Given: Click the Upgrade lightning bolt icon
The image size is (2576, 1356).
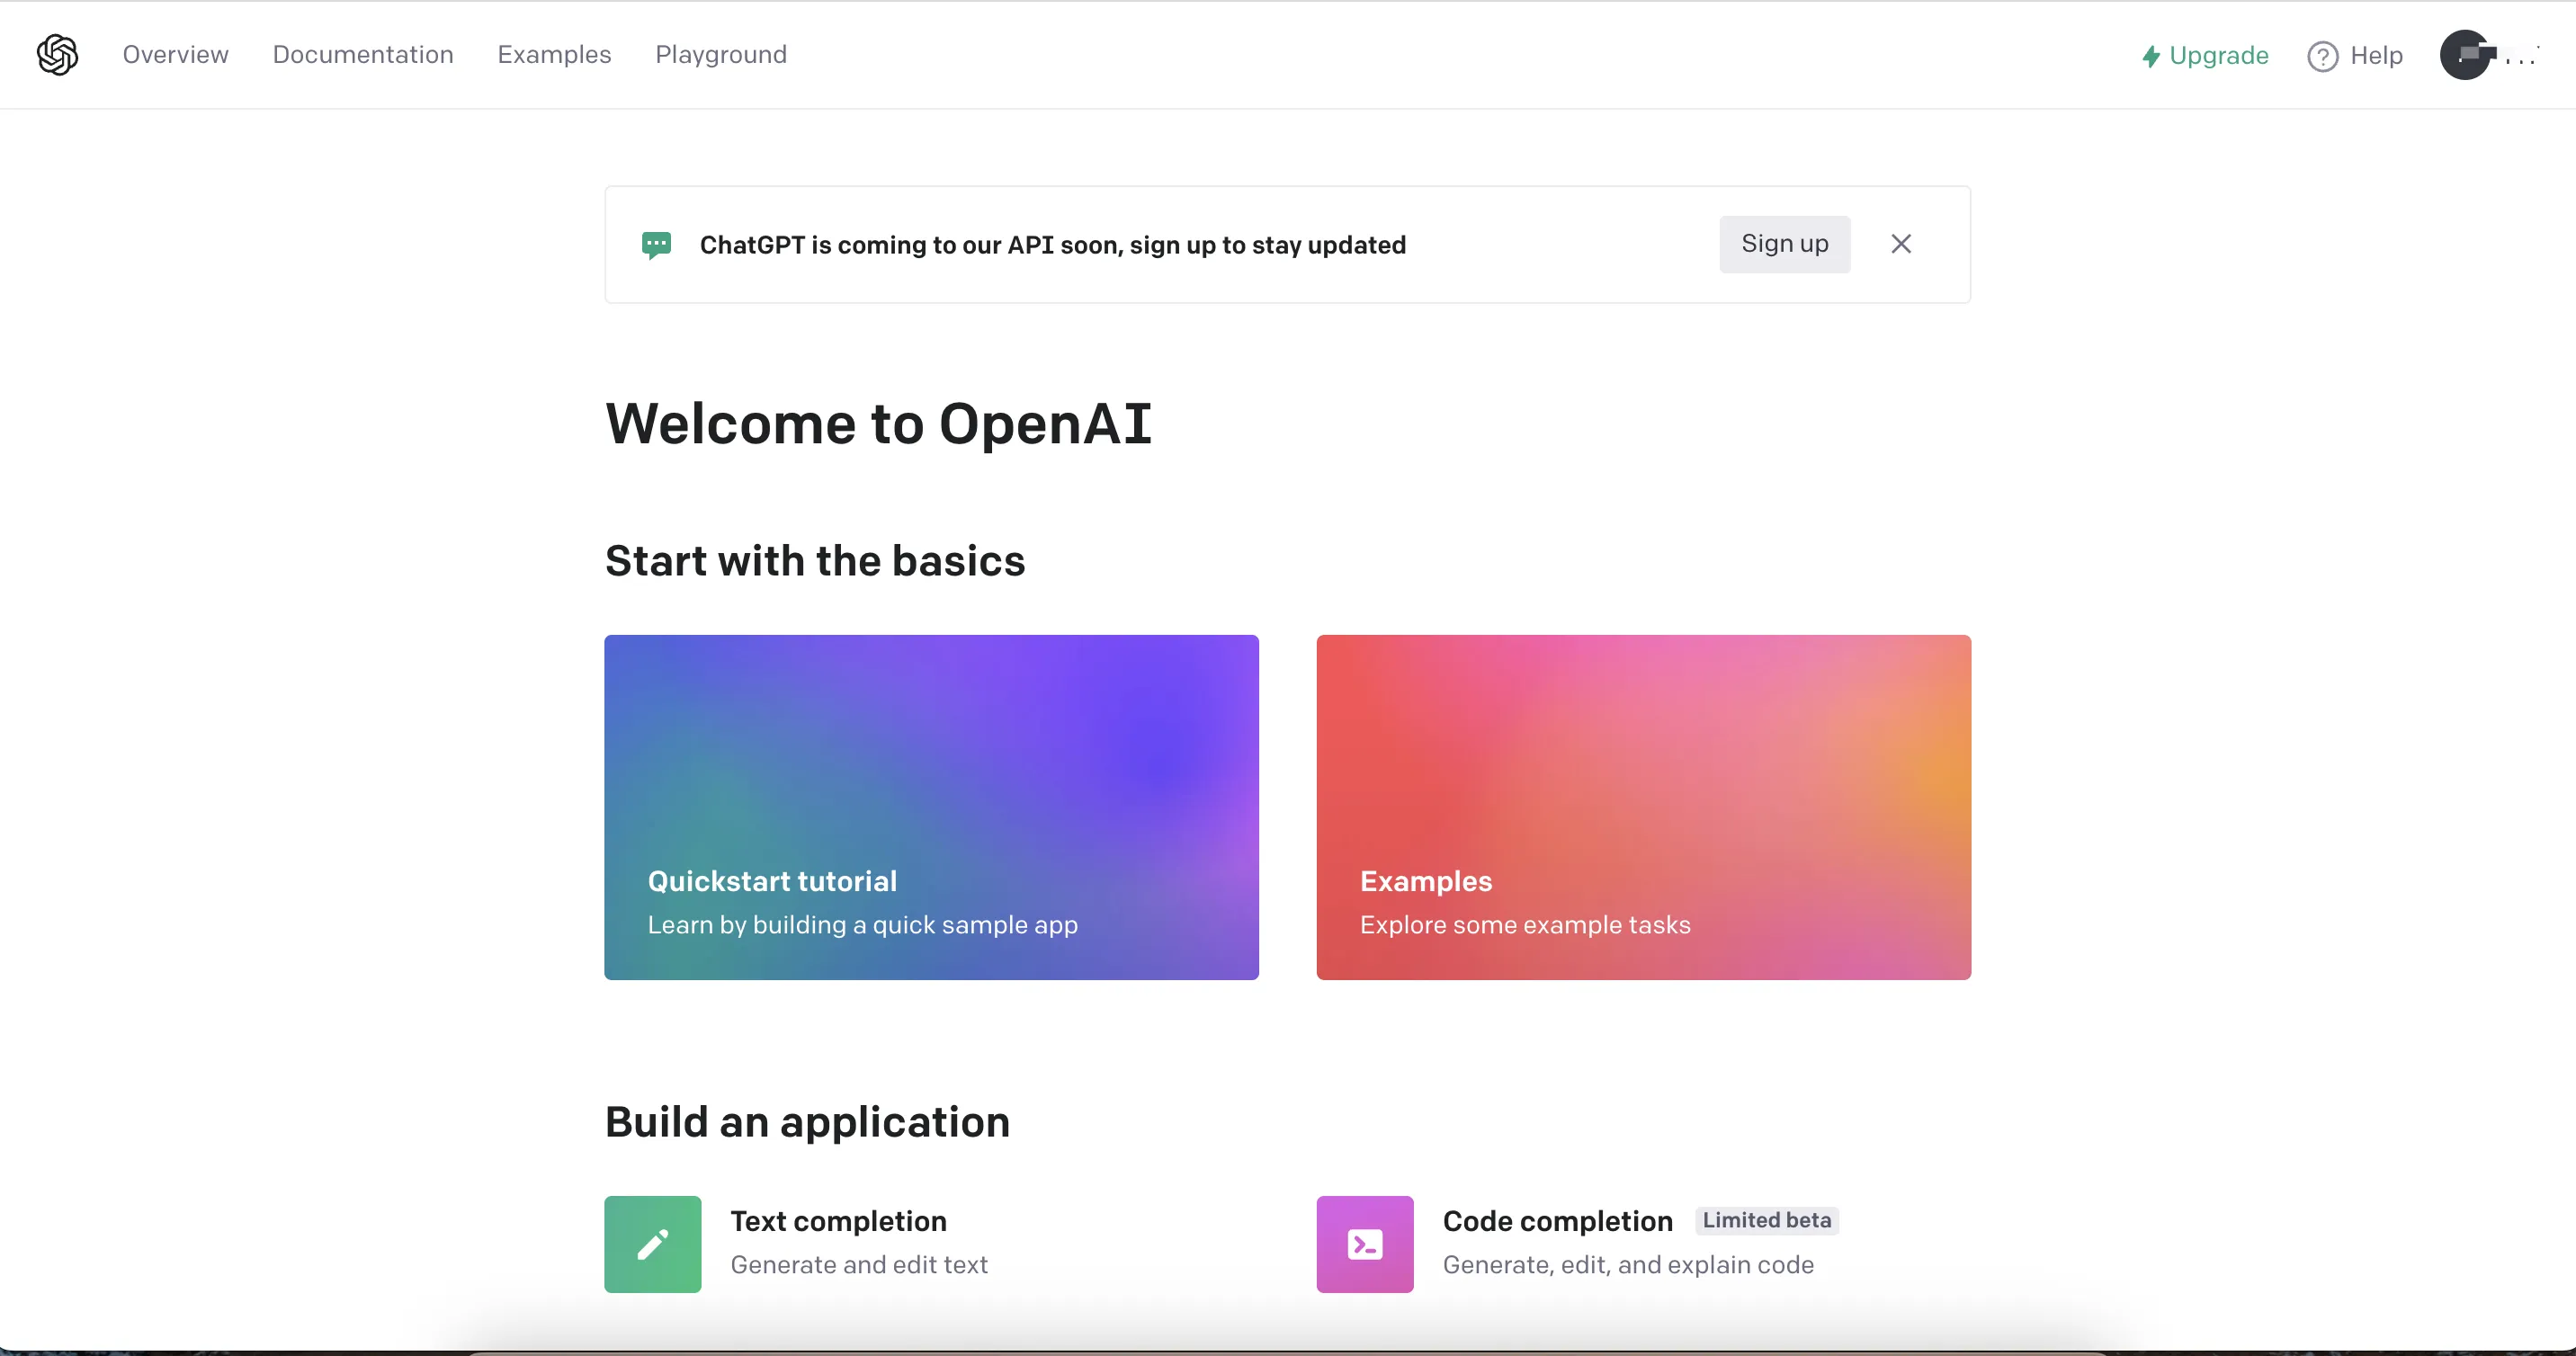Looking at the screenshot, I should pos(2151,56).
